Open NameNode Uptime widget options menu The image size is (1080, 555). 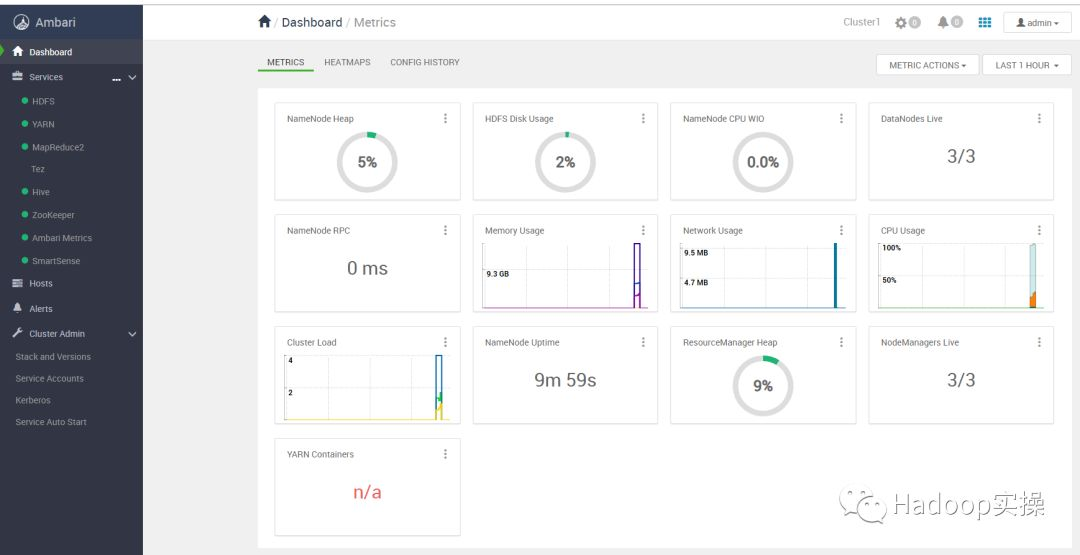pyautogui.click(x=643, y=342)
